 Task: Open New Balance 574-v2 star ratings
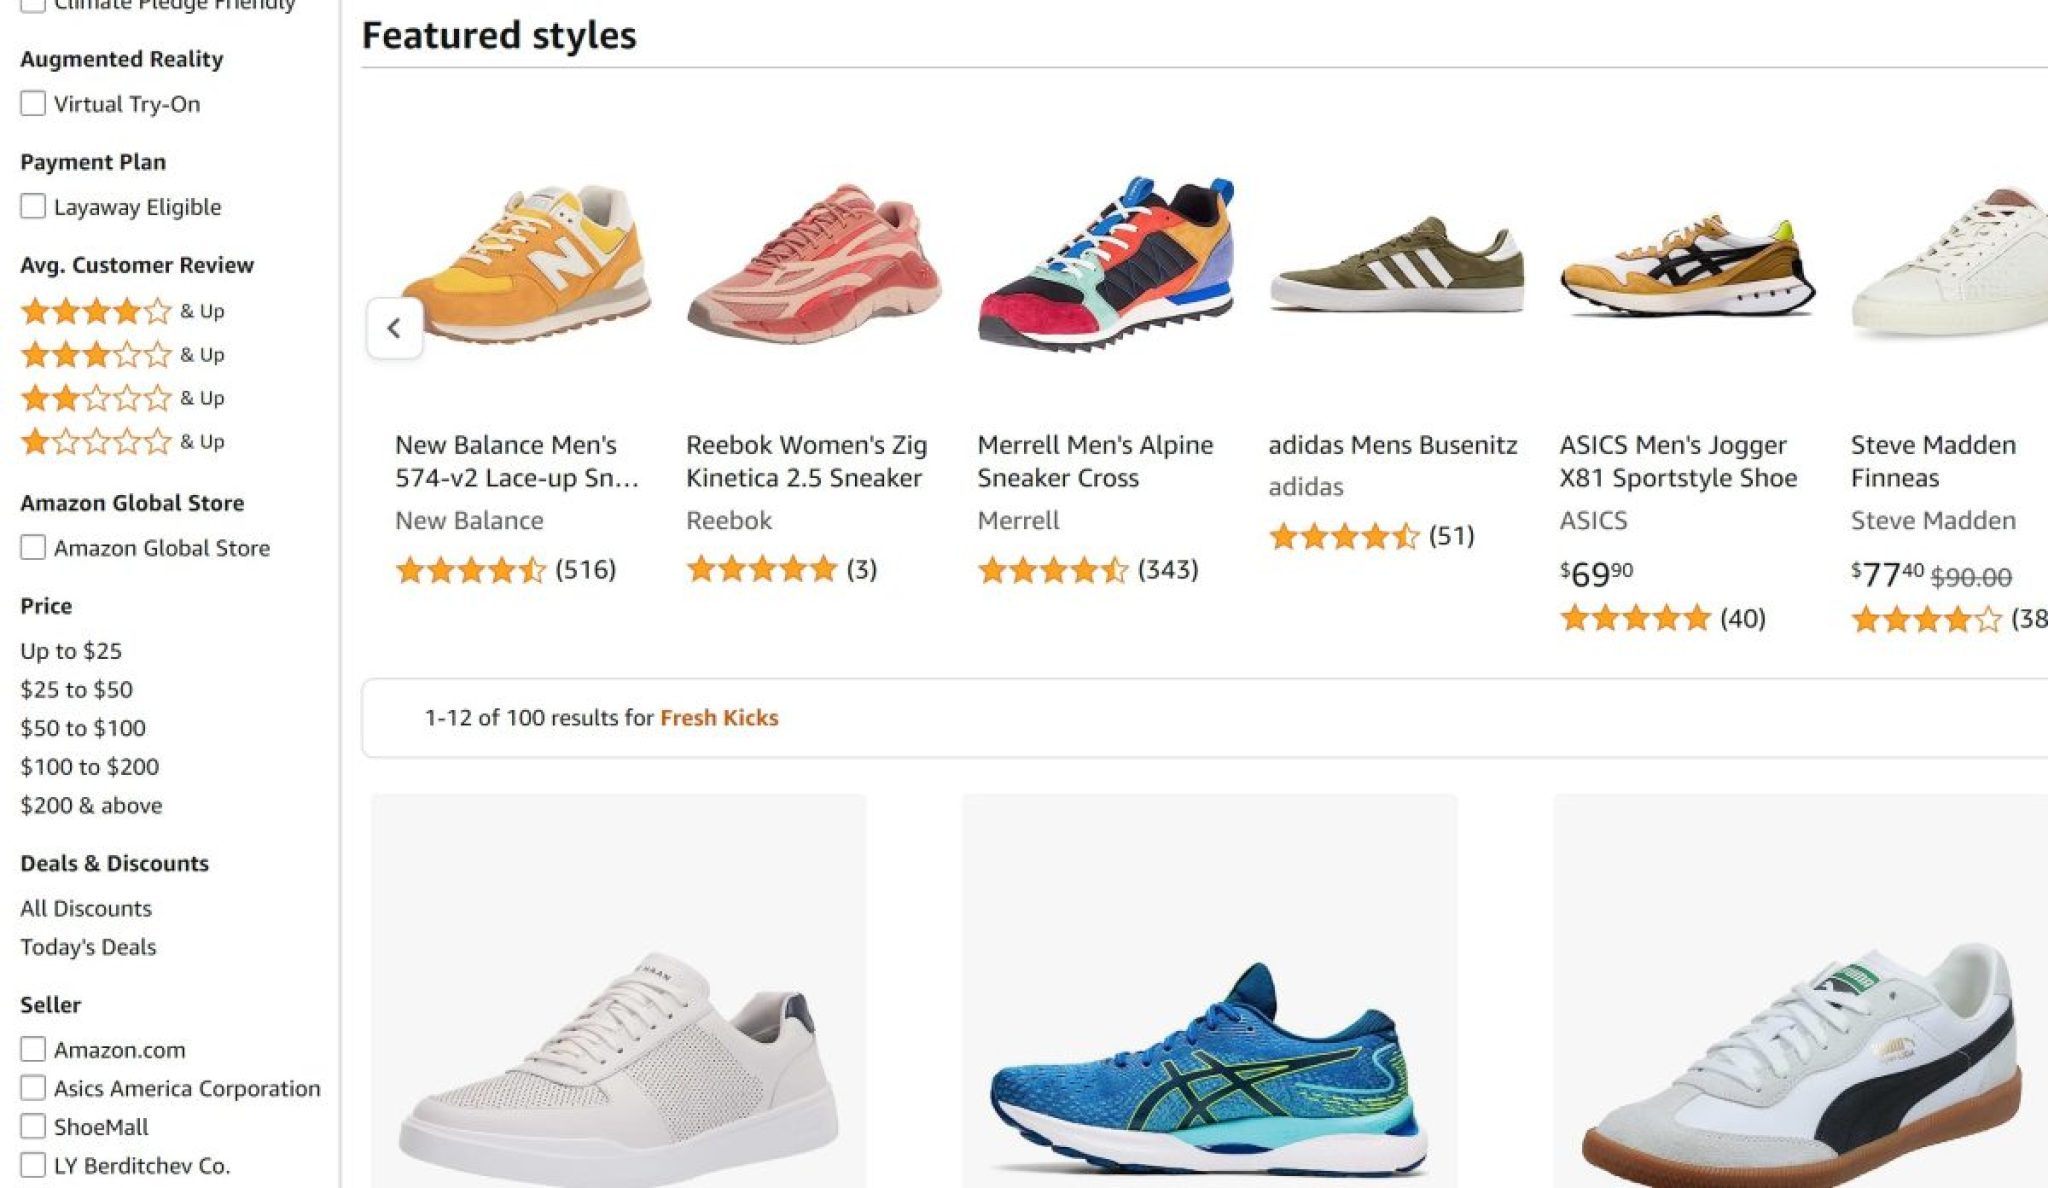coord(470,570)
